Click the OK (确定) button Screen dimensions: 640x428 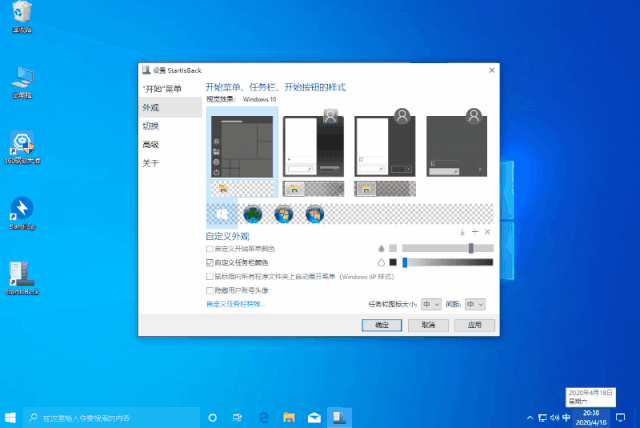tap(382, 325)
